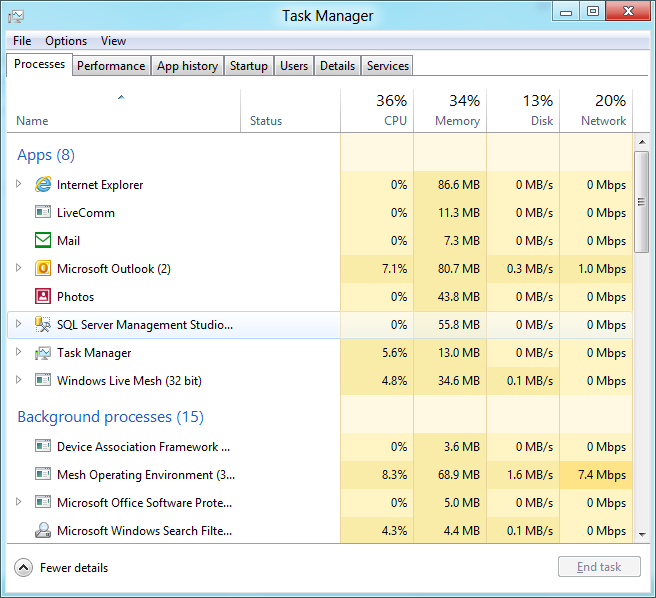The image size is (656, 598).
Task: Click Internet Explorer's 86.6 MB memory value
Action: tap(459, 185)
